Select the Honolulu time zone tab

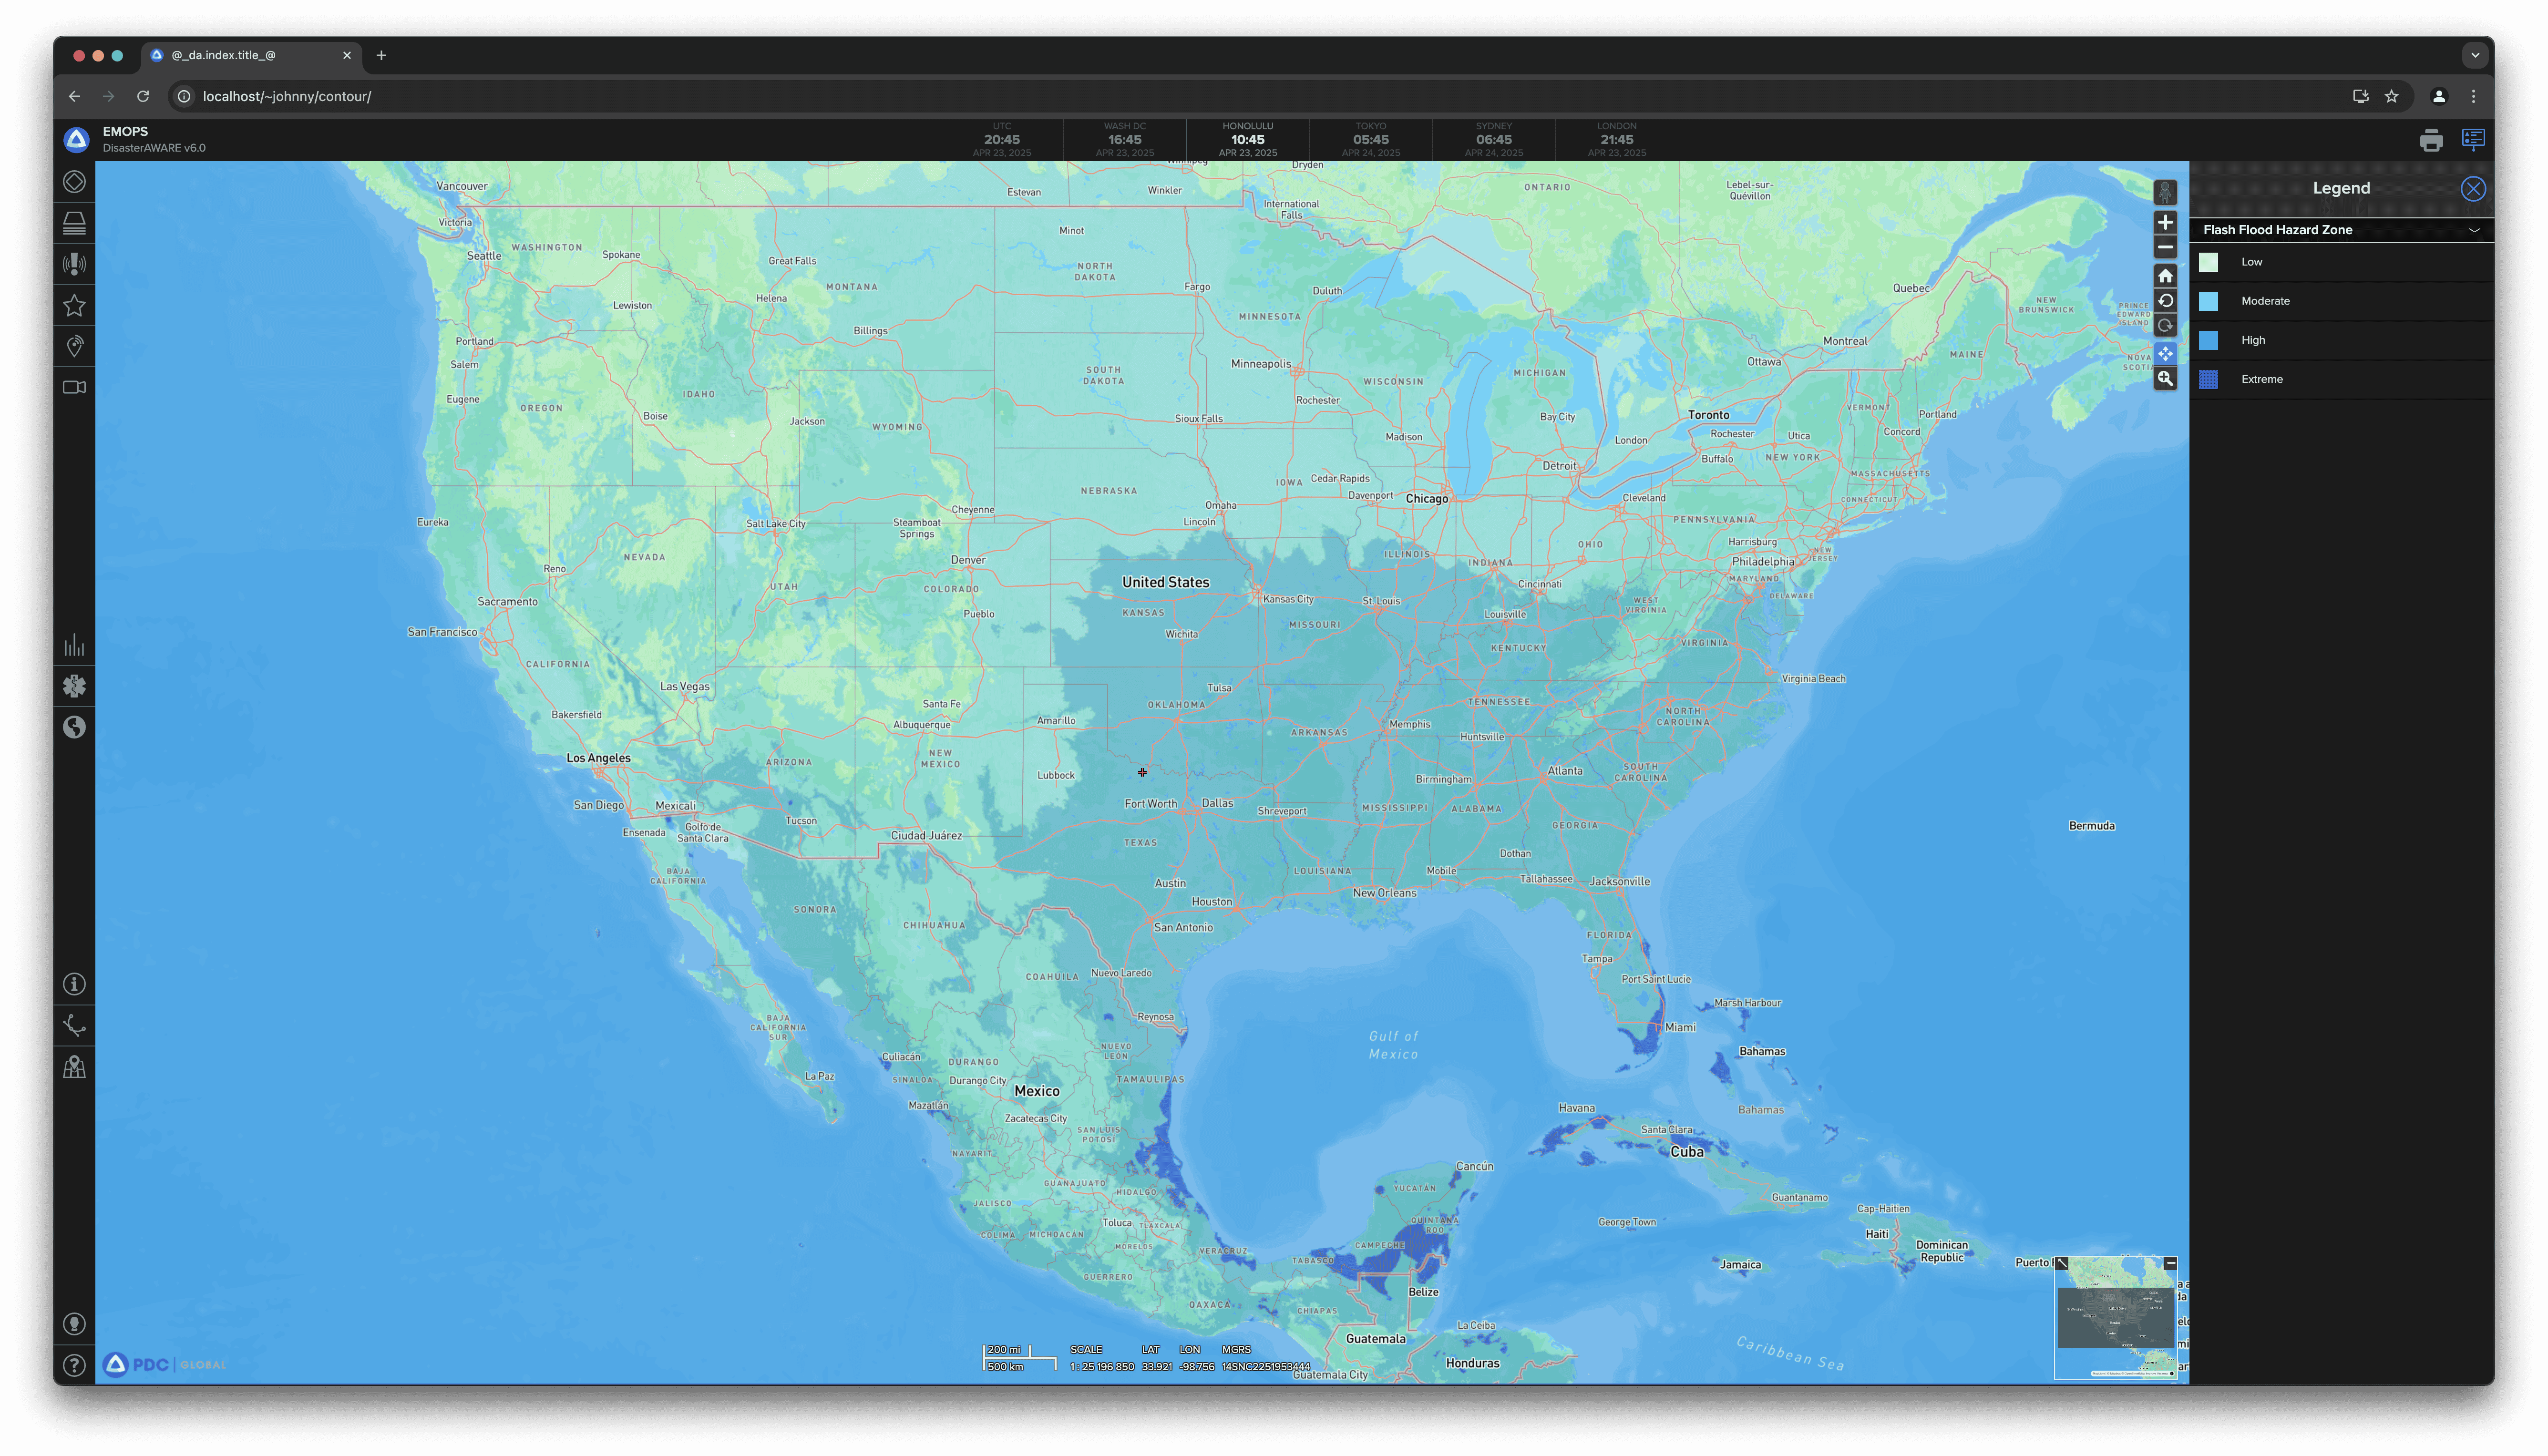click(x=1247, y=140)
